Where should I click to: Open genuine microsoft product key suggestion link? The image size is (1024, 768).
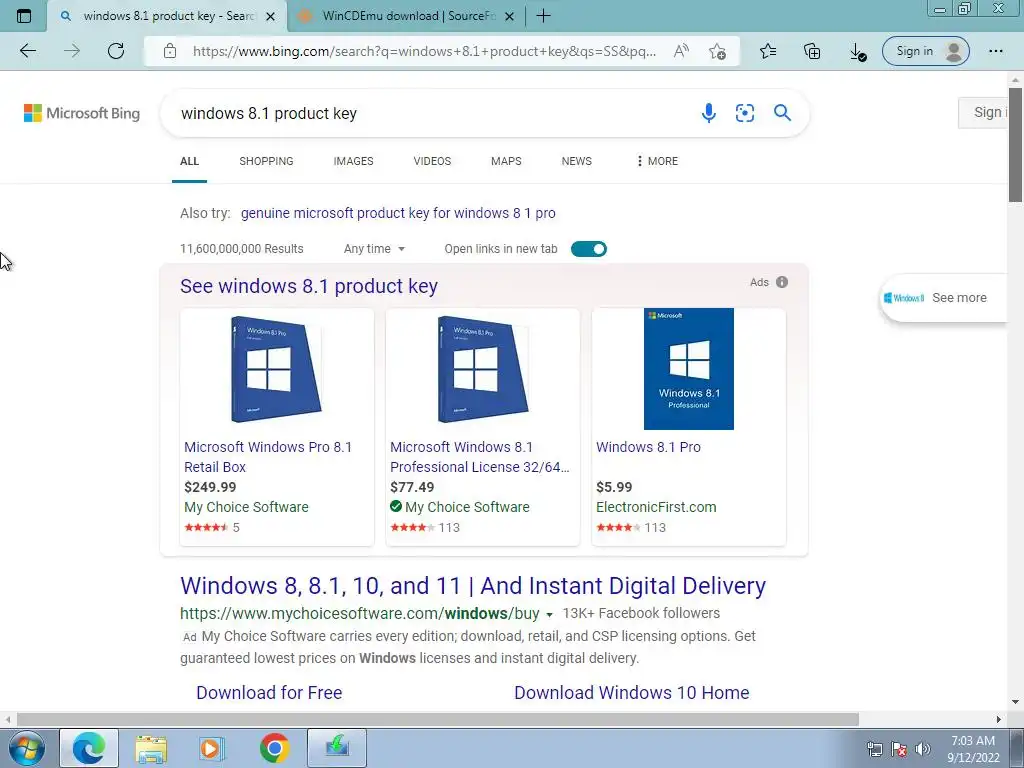pos(398,213)
